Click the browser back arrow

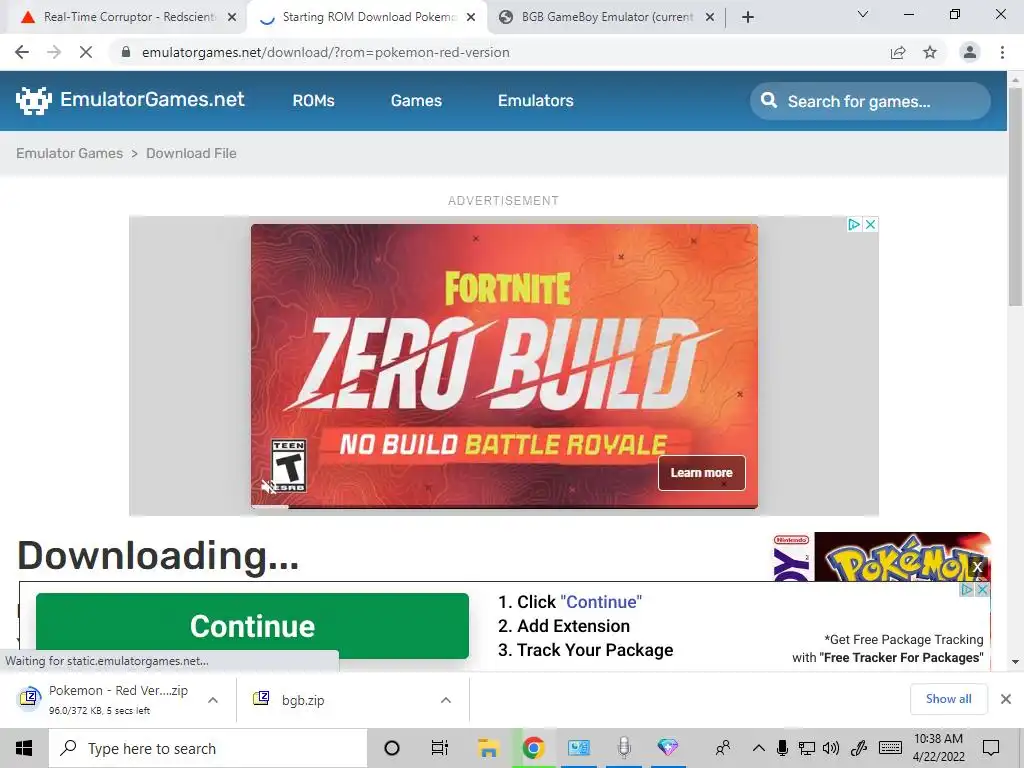(22, 52)
